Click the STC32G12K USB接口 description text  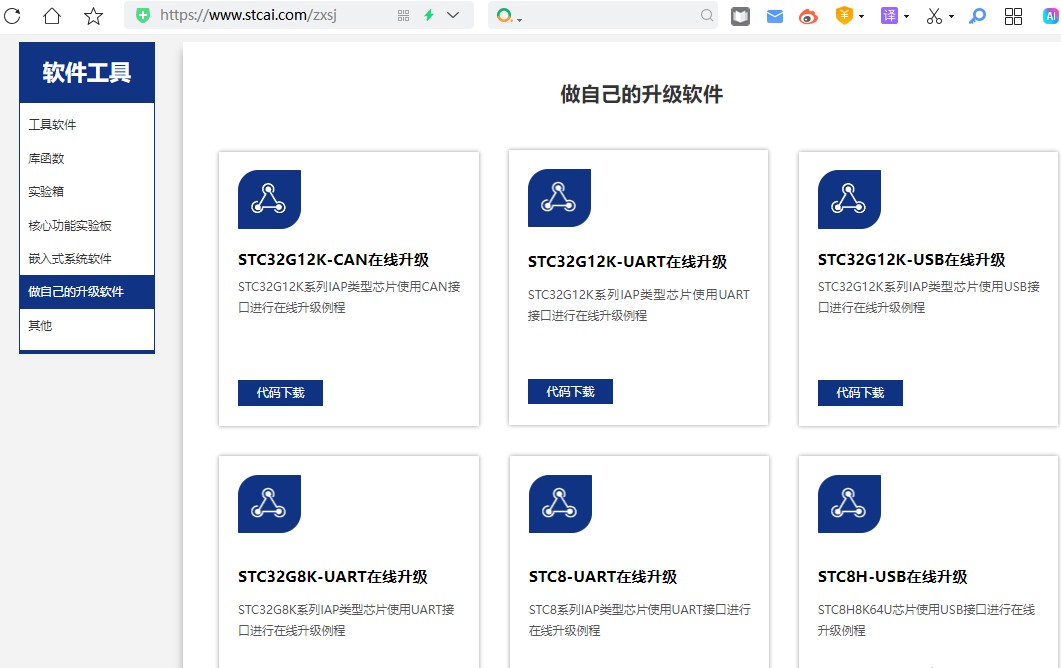click(929, 297)
